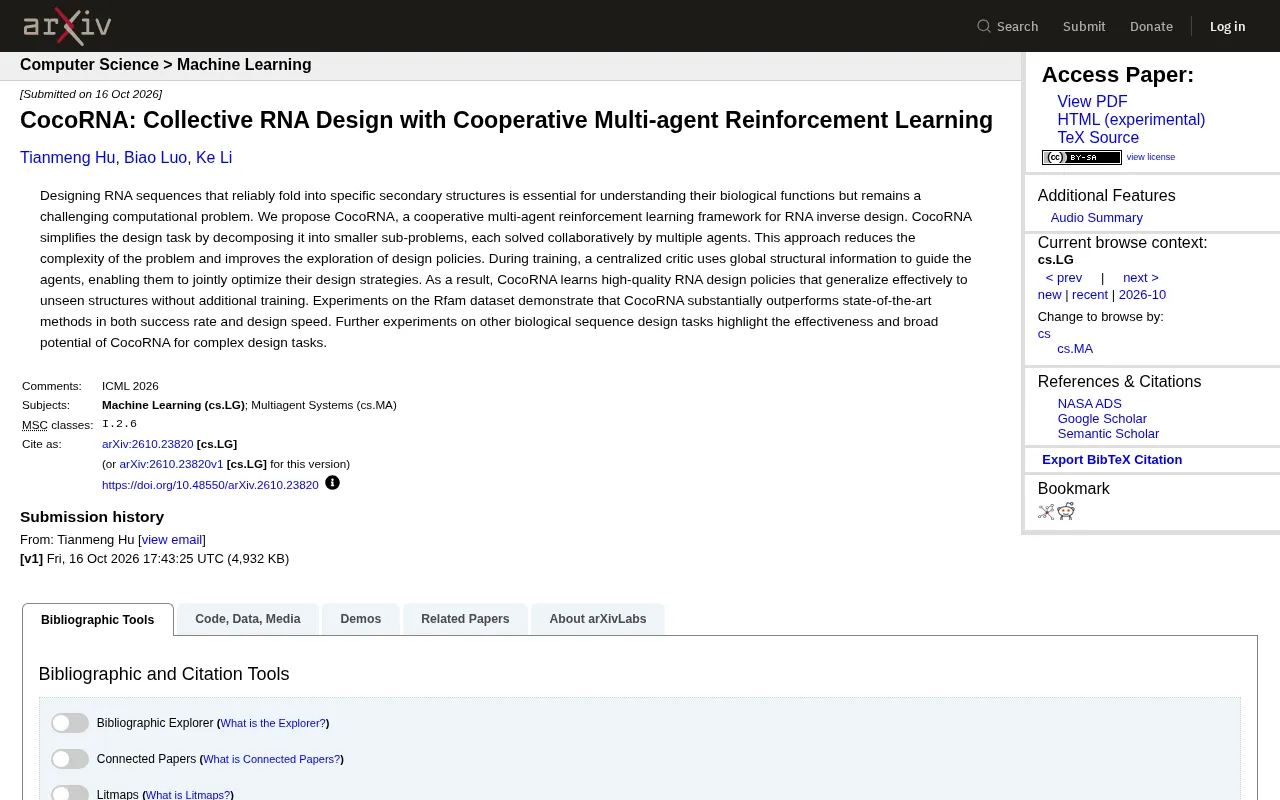Viewport: 1280px width, 800px height.
Task: Select the Demos tab
Action: [360, 619]
